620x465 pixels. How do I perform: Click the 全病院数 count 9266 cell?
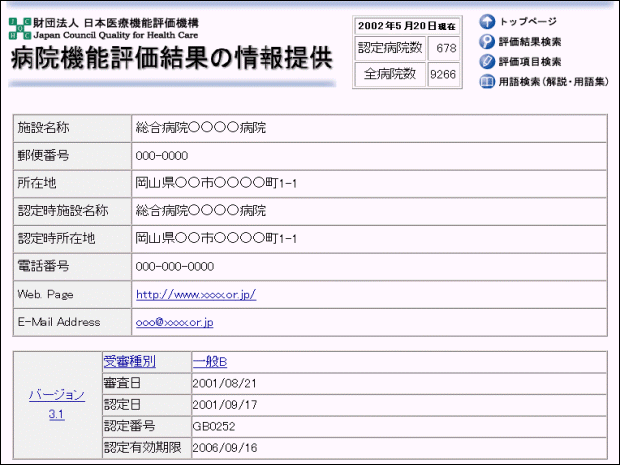(x=443, y=74)
